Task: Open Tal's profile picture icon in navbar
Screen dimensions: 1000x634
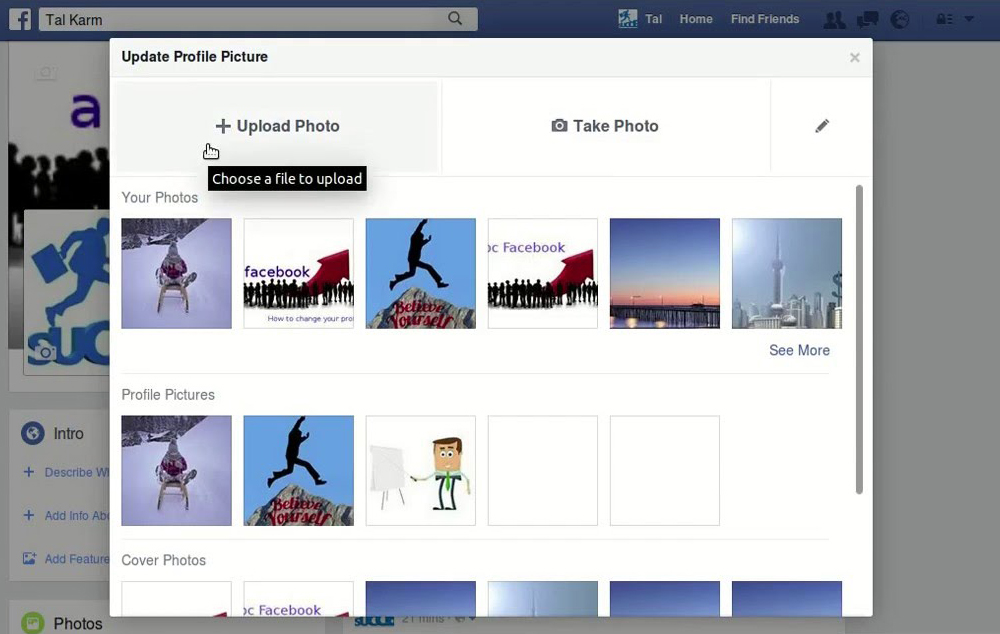Action: (628, 19)
